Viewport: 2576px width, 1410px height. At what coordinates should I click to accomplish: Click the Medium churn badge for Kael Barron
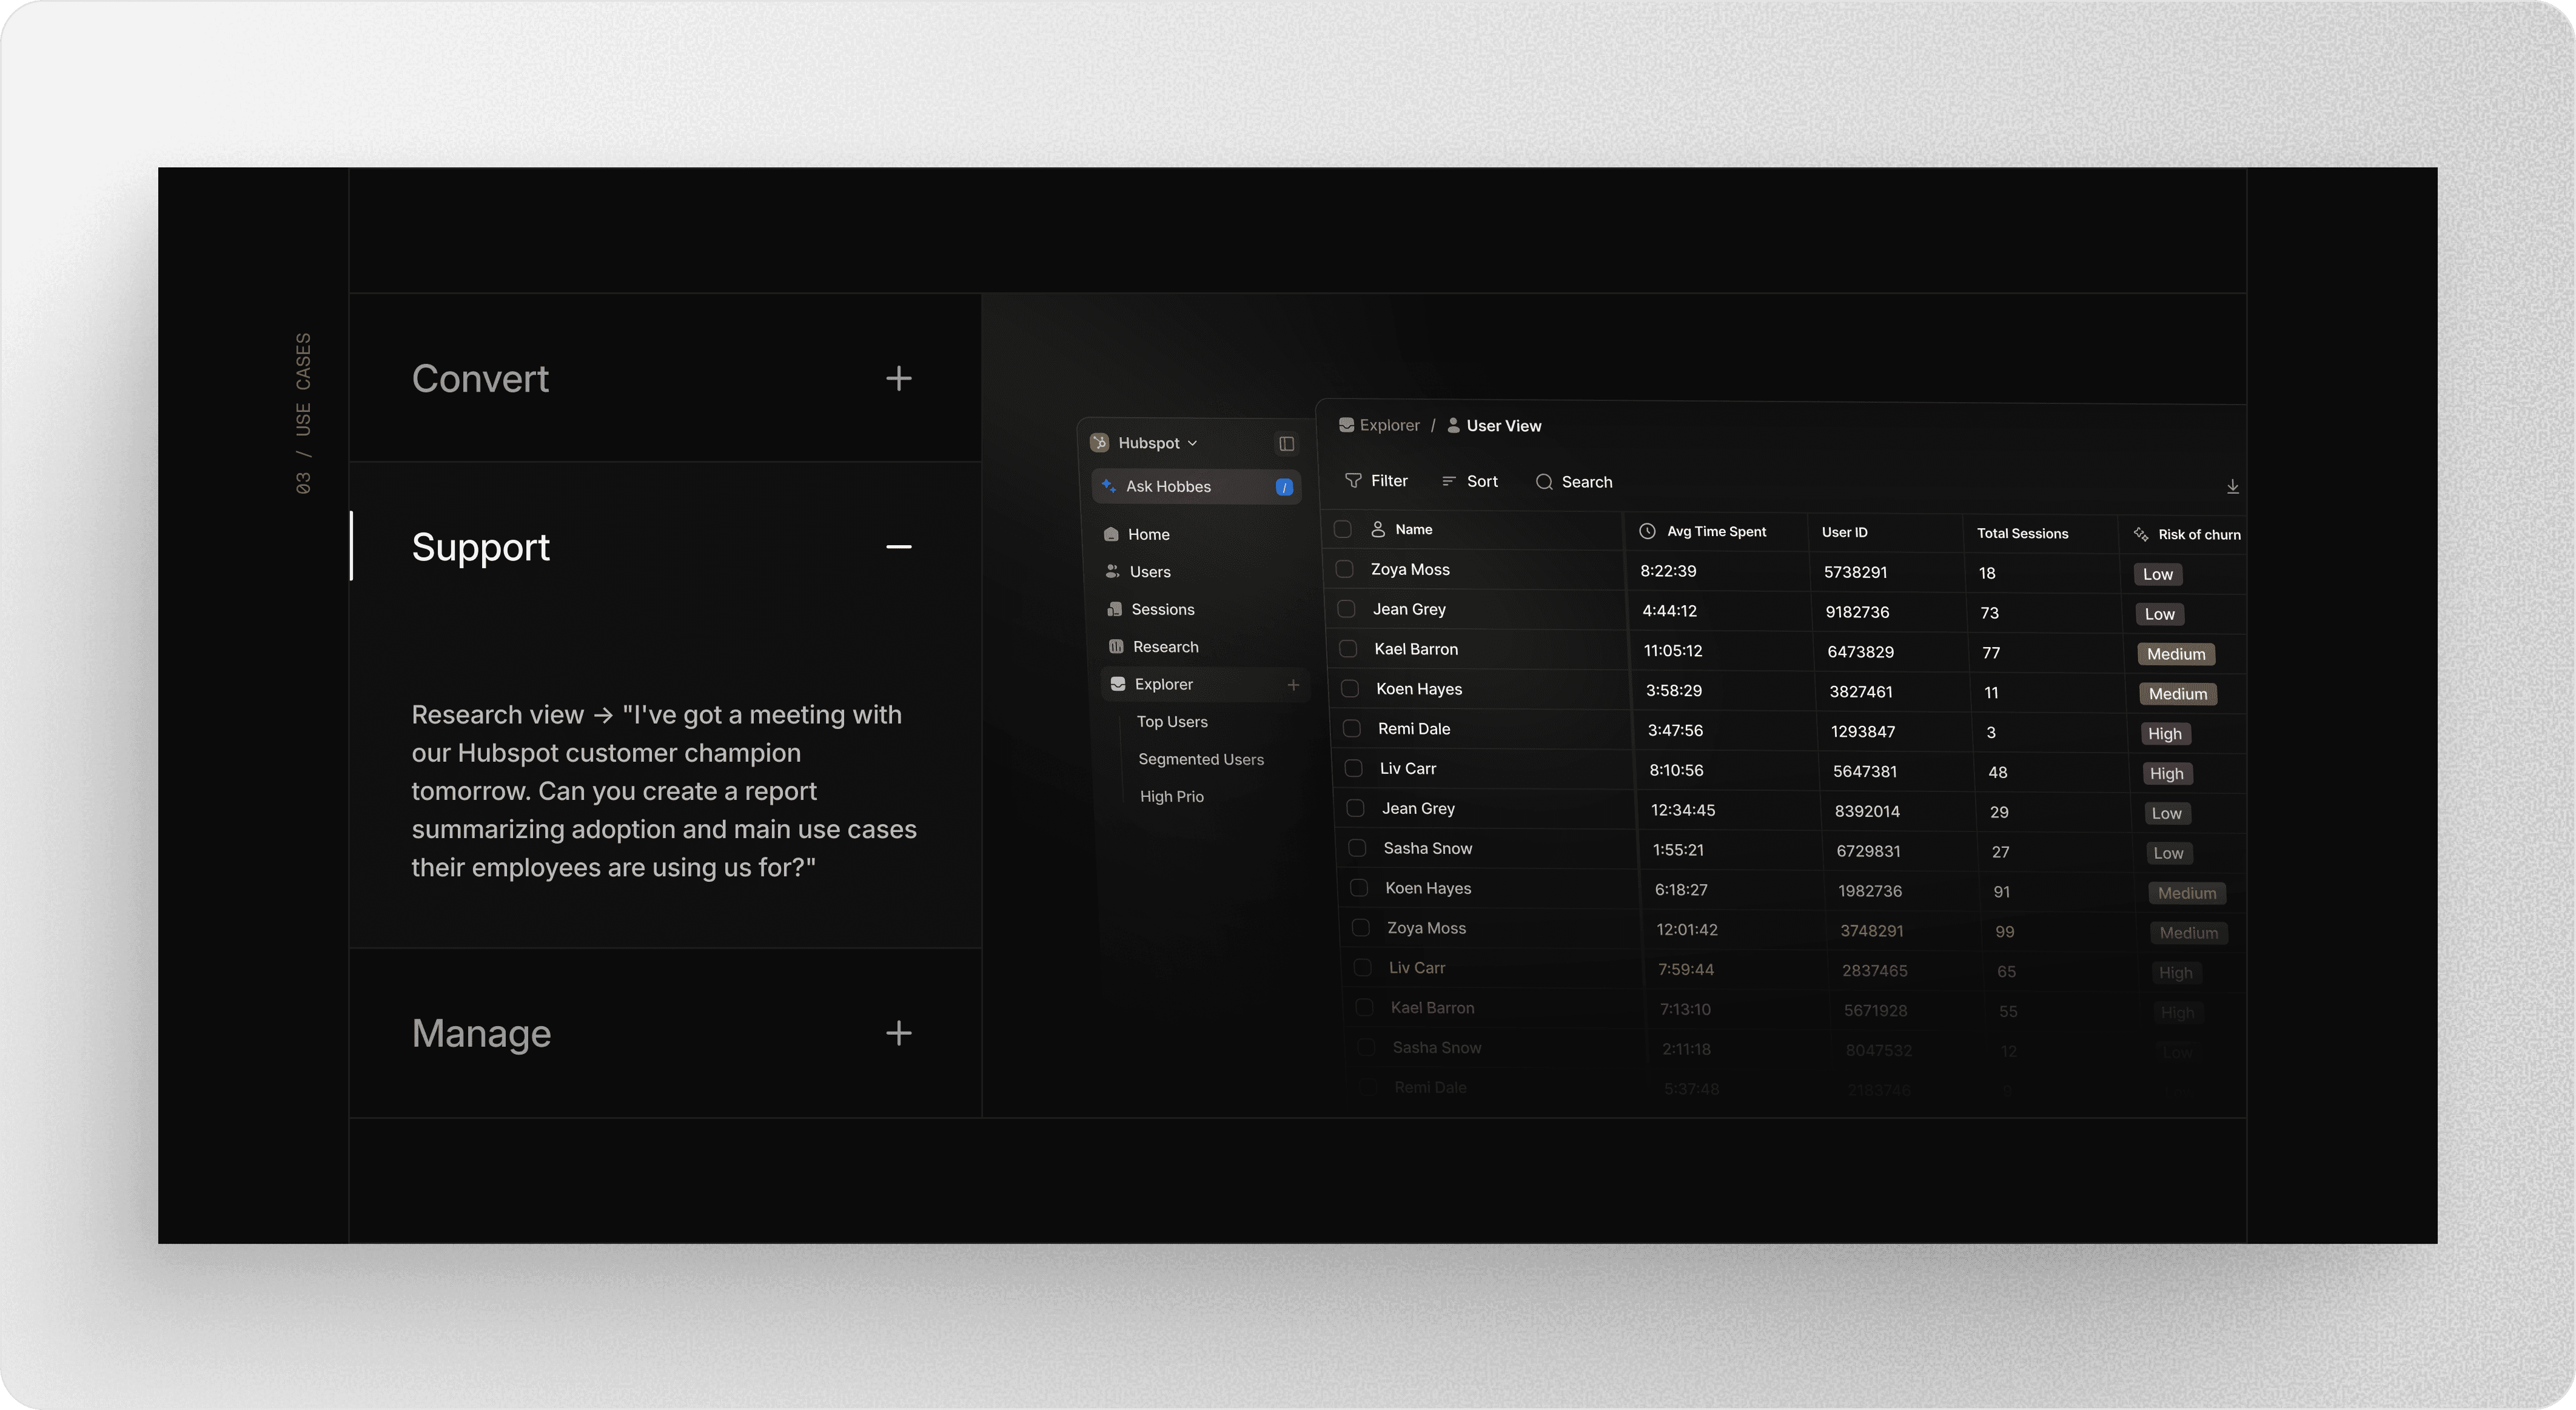click(x=2175, y=654)
